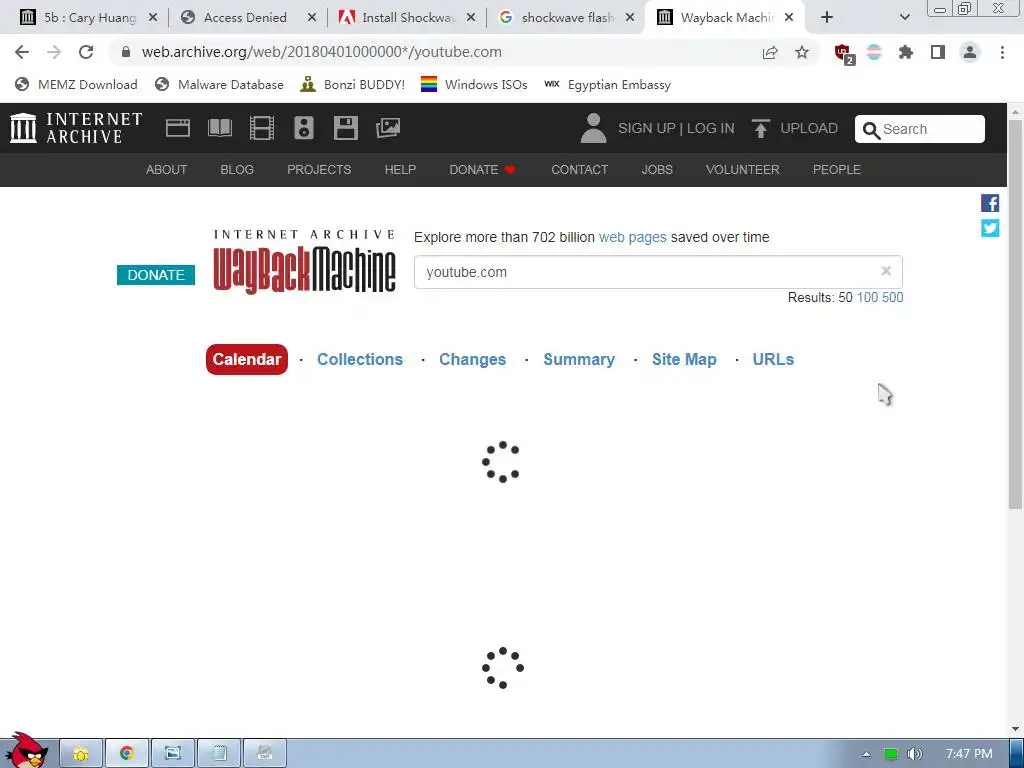The height and width of the screenshot is (768, 1024).
Task: Click the address bar URL
Action: tap(321, 52)
